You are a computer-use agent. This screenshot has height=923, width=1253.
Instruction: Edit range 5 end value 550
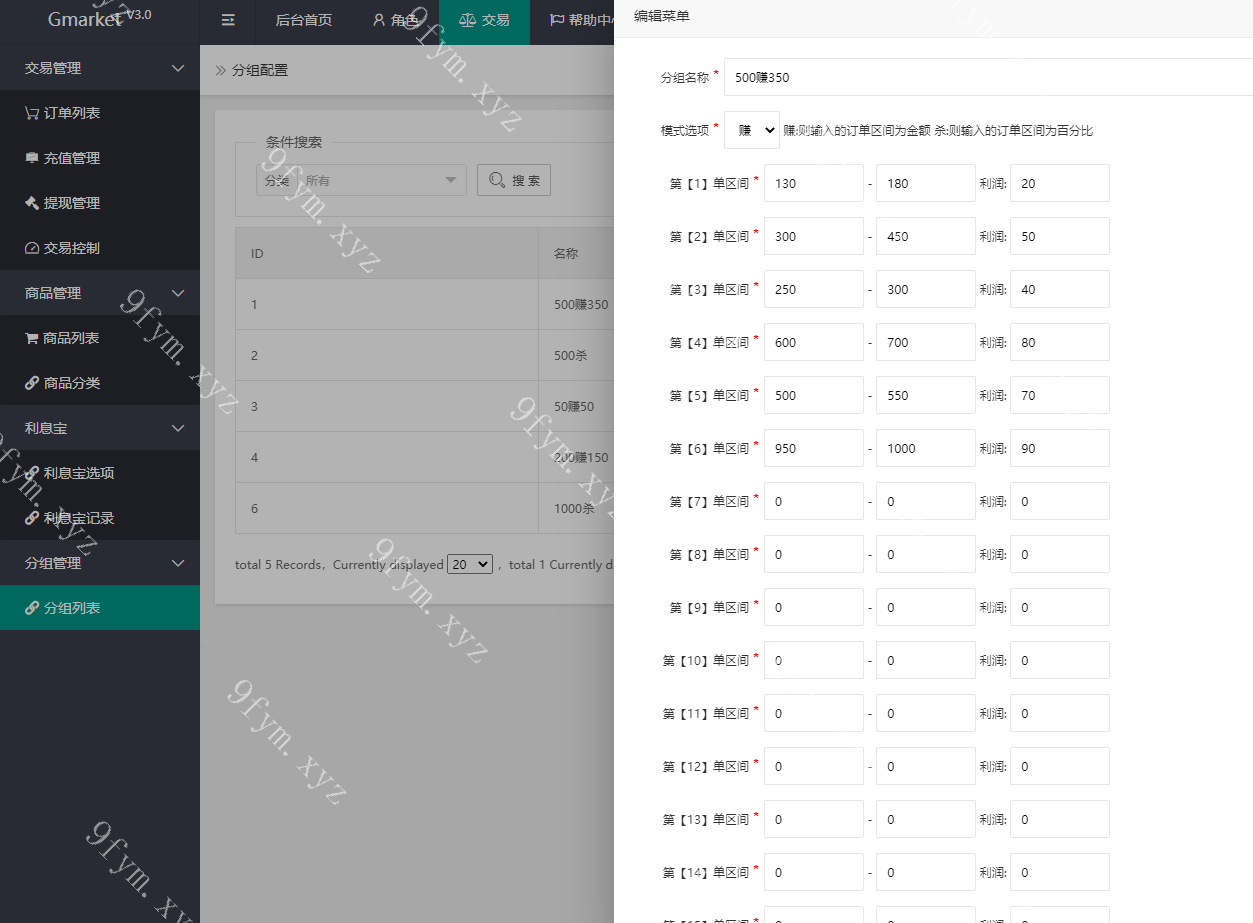tap(926, 395)
